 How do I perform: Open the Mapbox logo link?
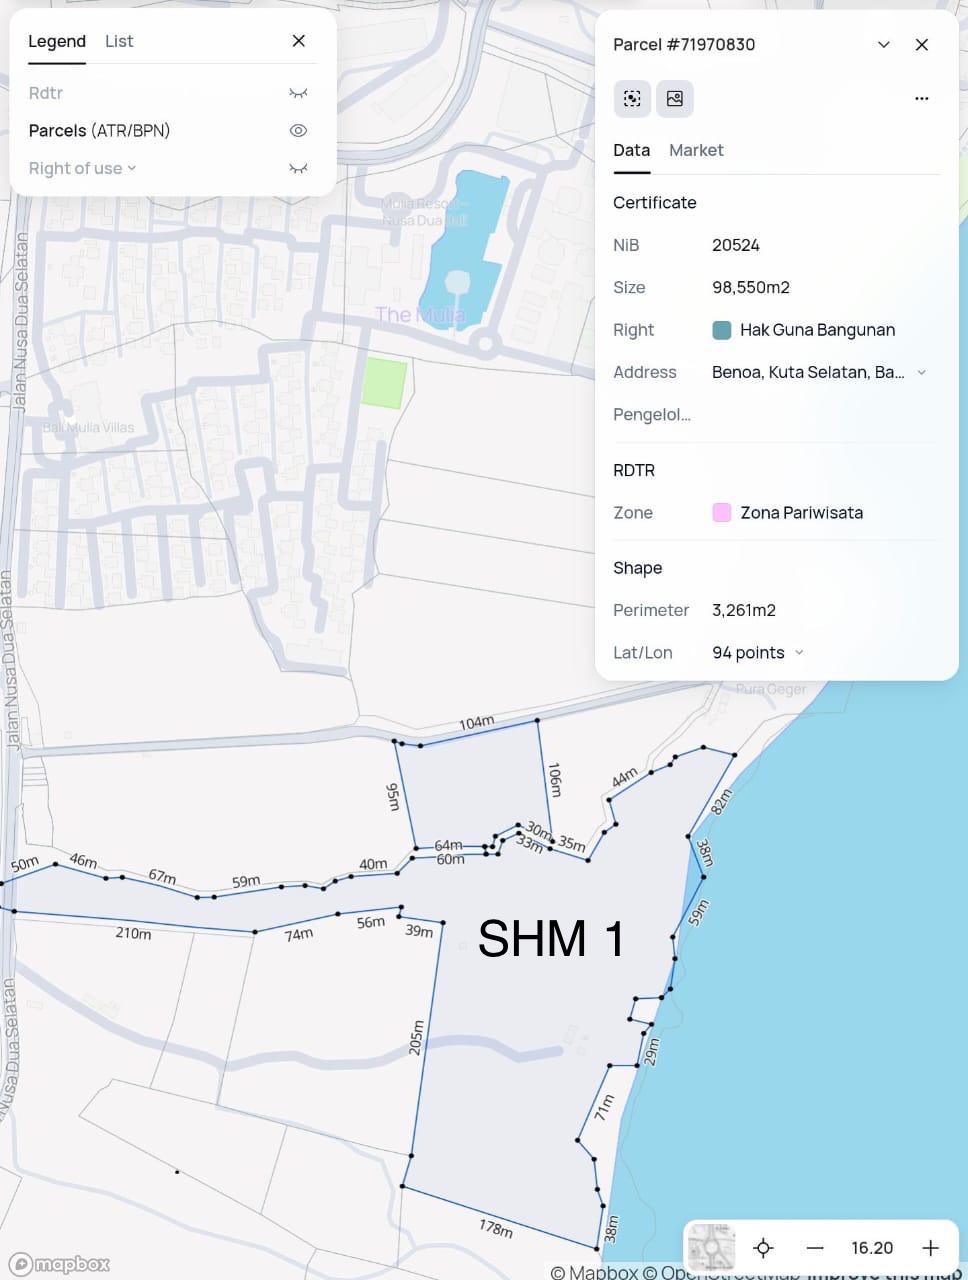click(60, 1264)
